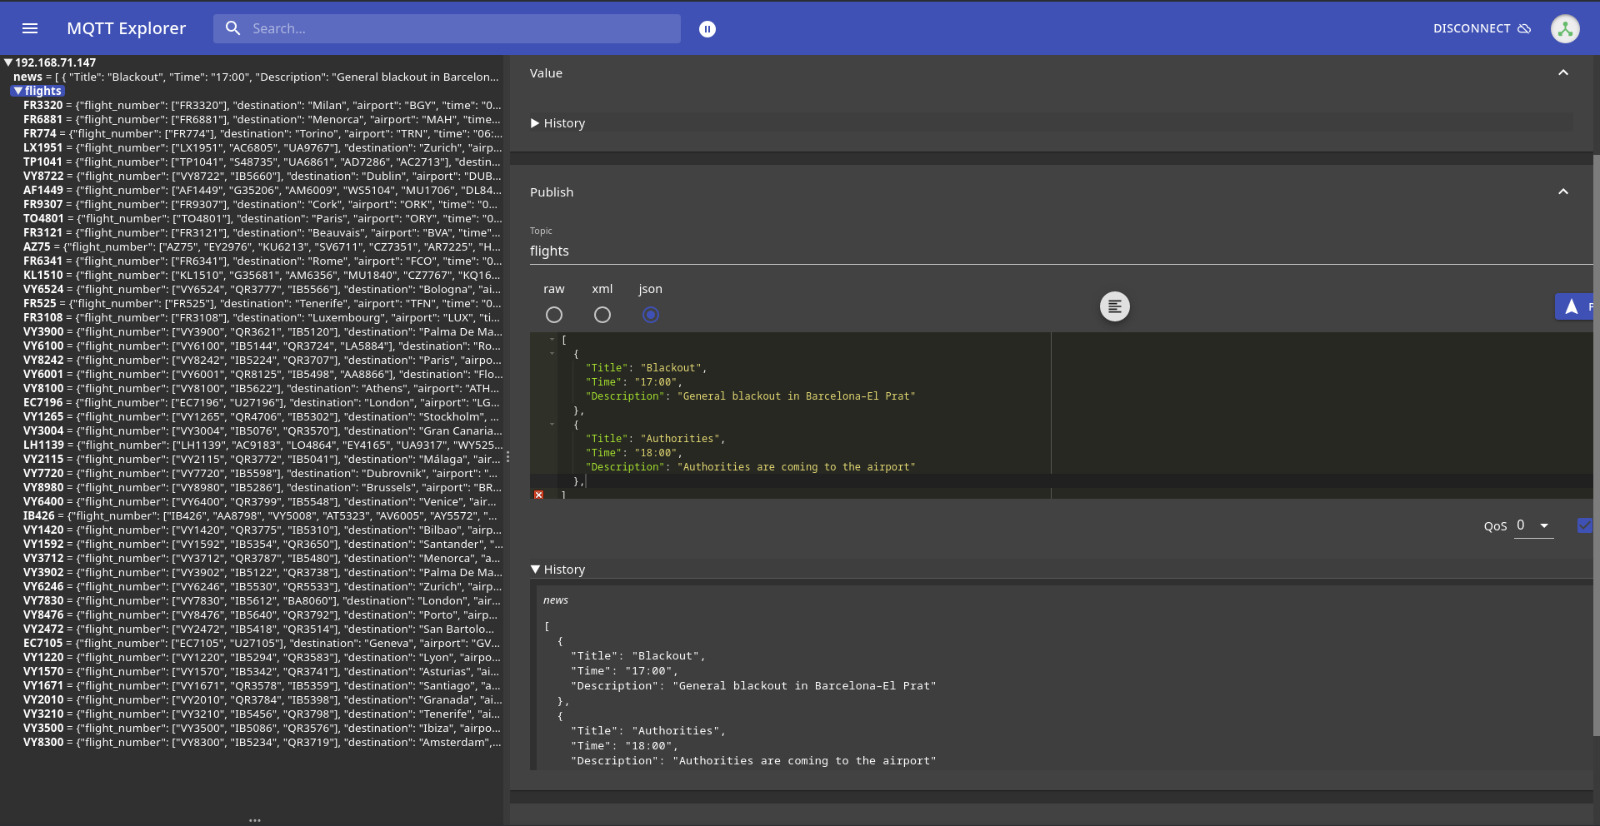This screenshot has width=1600, height=826.
Task: Select the json format radio button
Action: [650, 314]
